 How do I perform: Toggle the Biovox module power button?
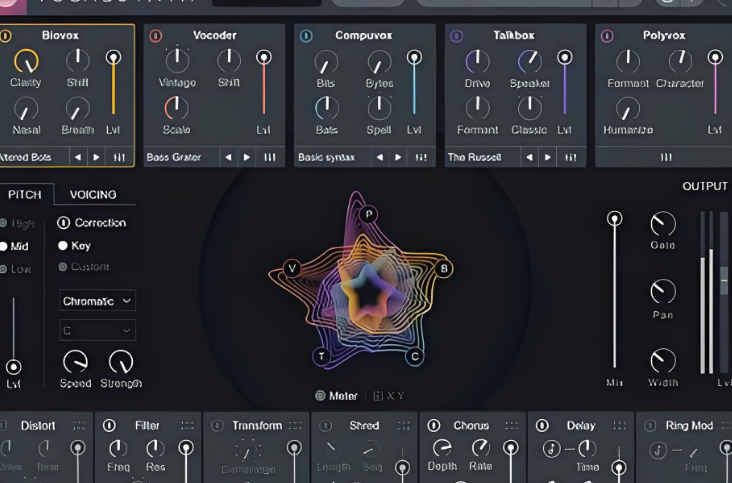(6, 36)
